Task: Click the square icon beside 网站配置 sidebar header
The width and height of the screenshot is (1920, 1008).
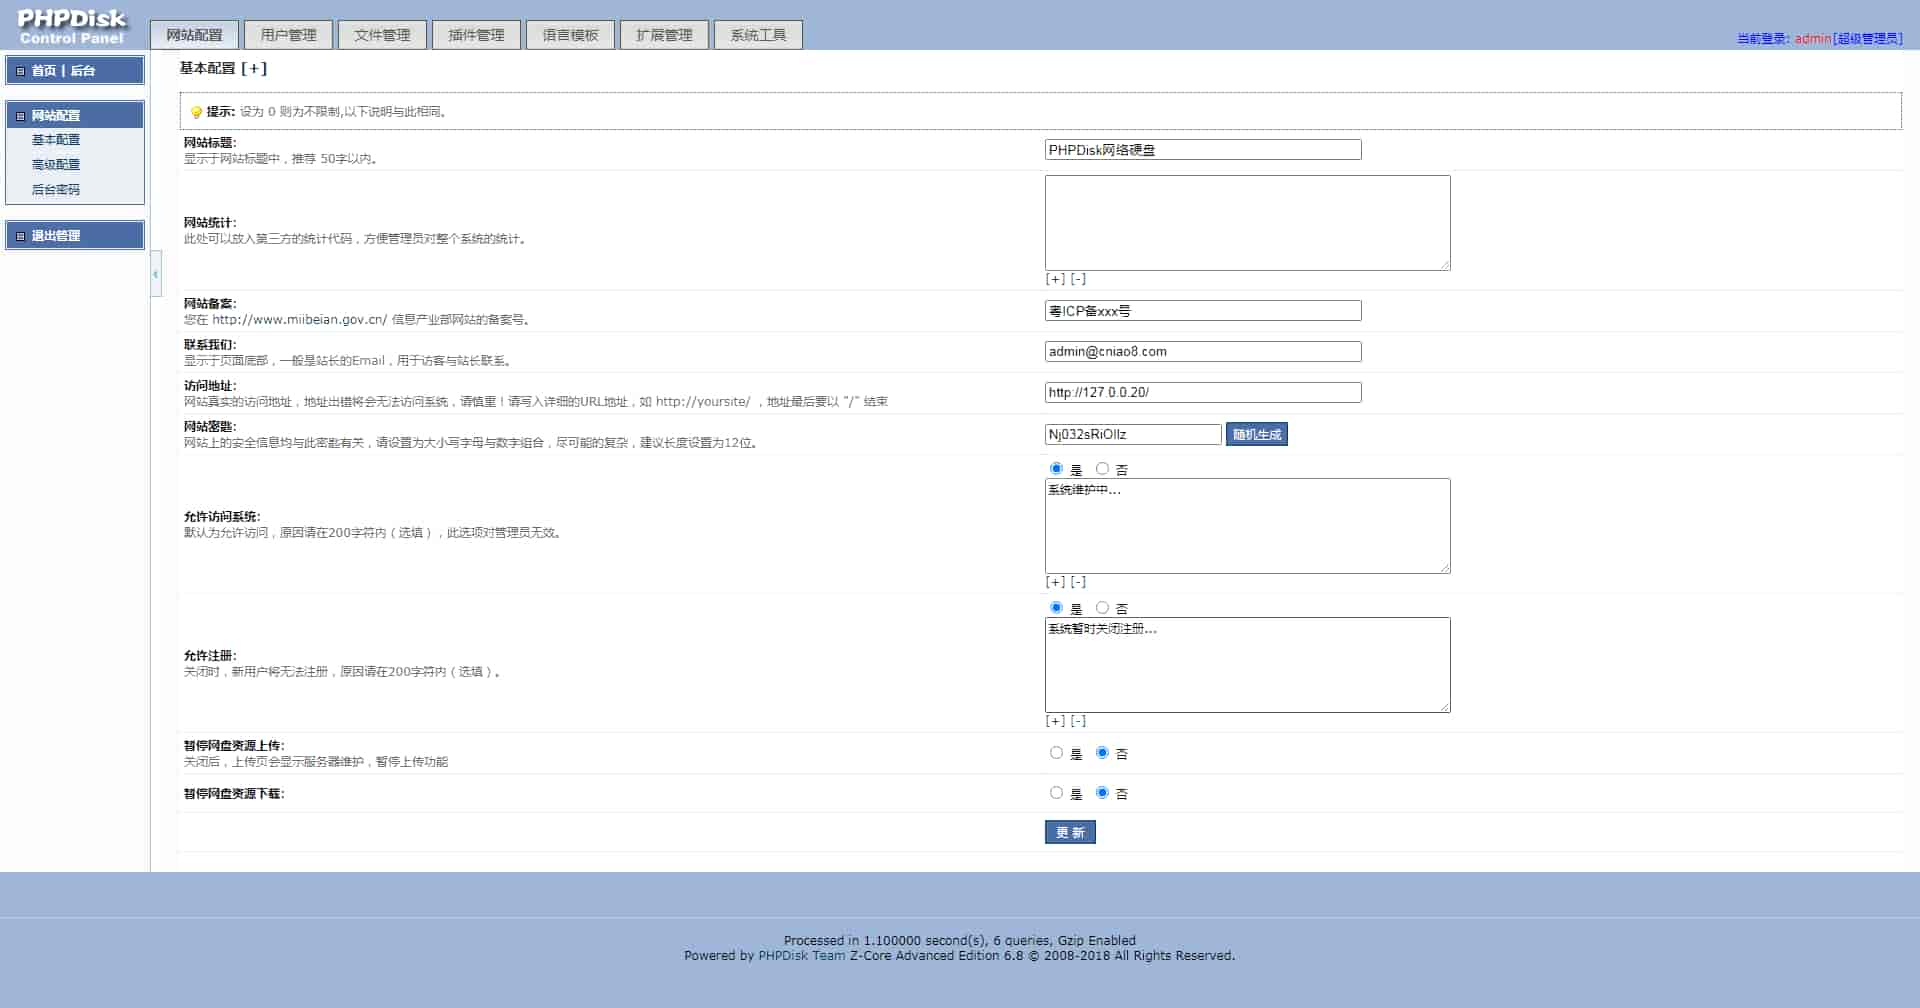Action: [x=20, y=116]
